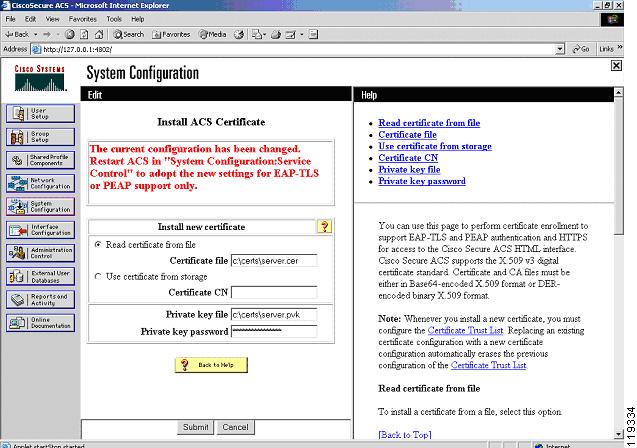Click the Back to Help button
Screen dimensions: 637x448
tap(211, 365)
